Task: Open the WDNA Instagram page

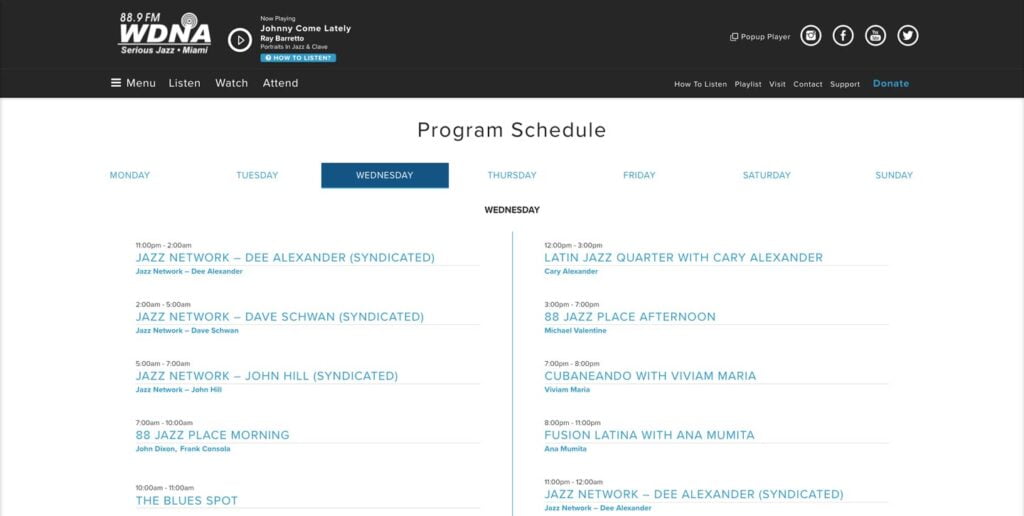Action: pos(812,36)
